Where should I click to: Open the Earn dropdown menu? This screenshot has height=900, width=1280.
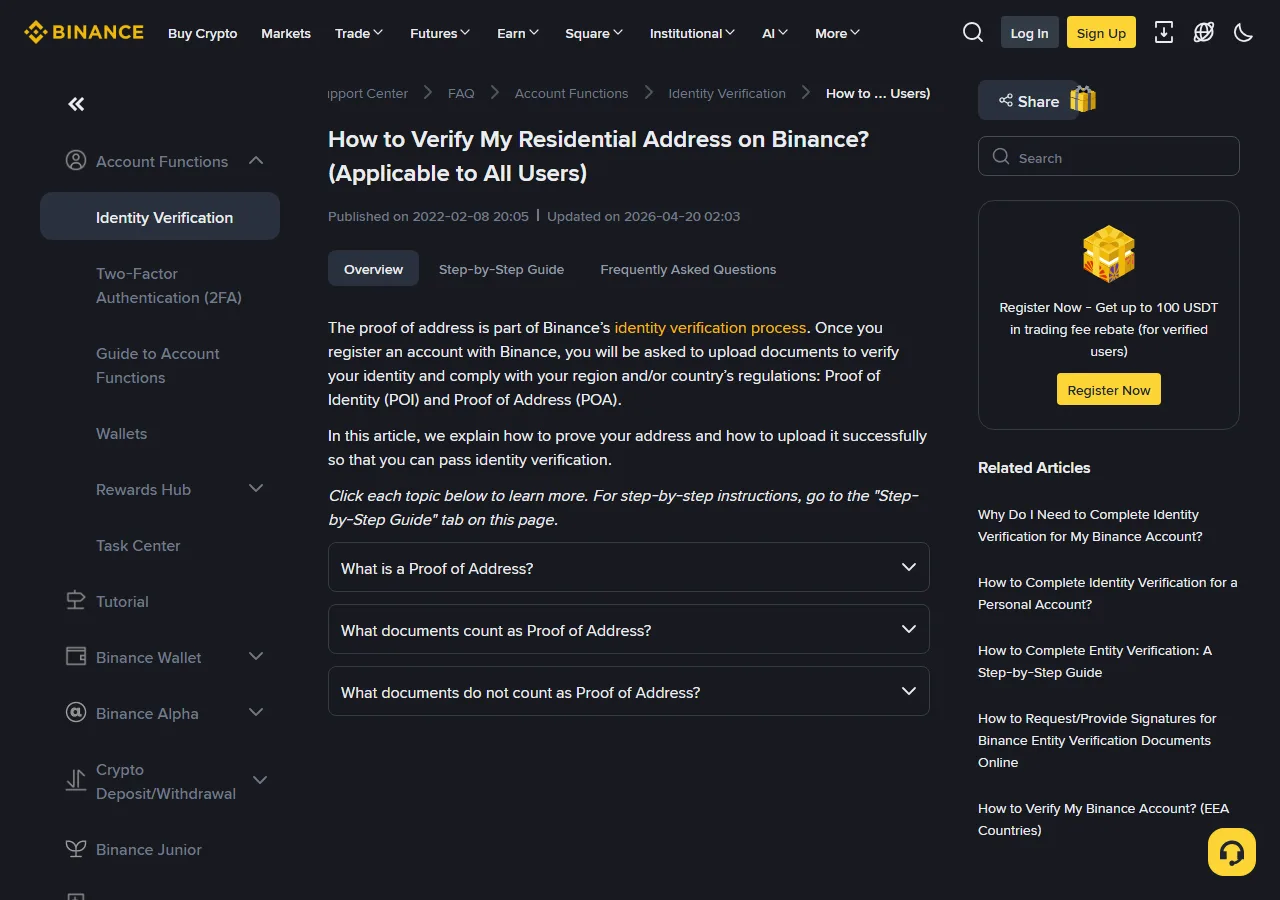[x=518, y=33]
